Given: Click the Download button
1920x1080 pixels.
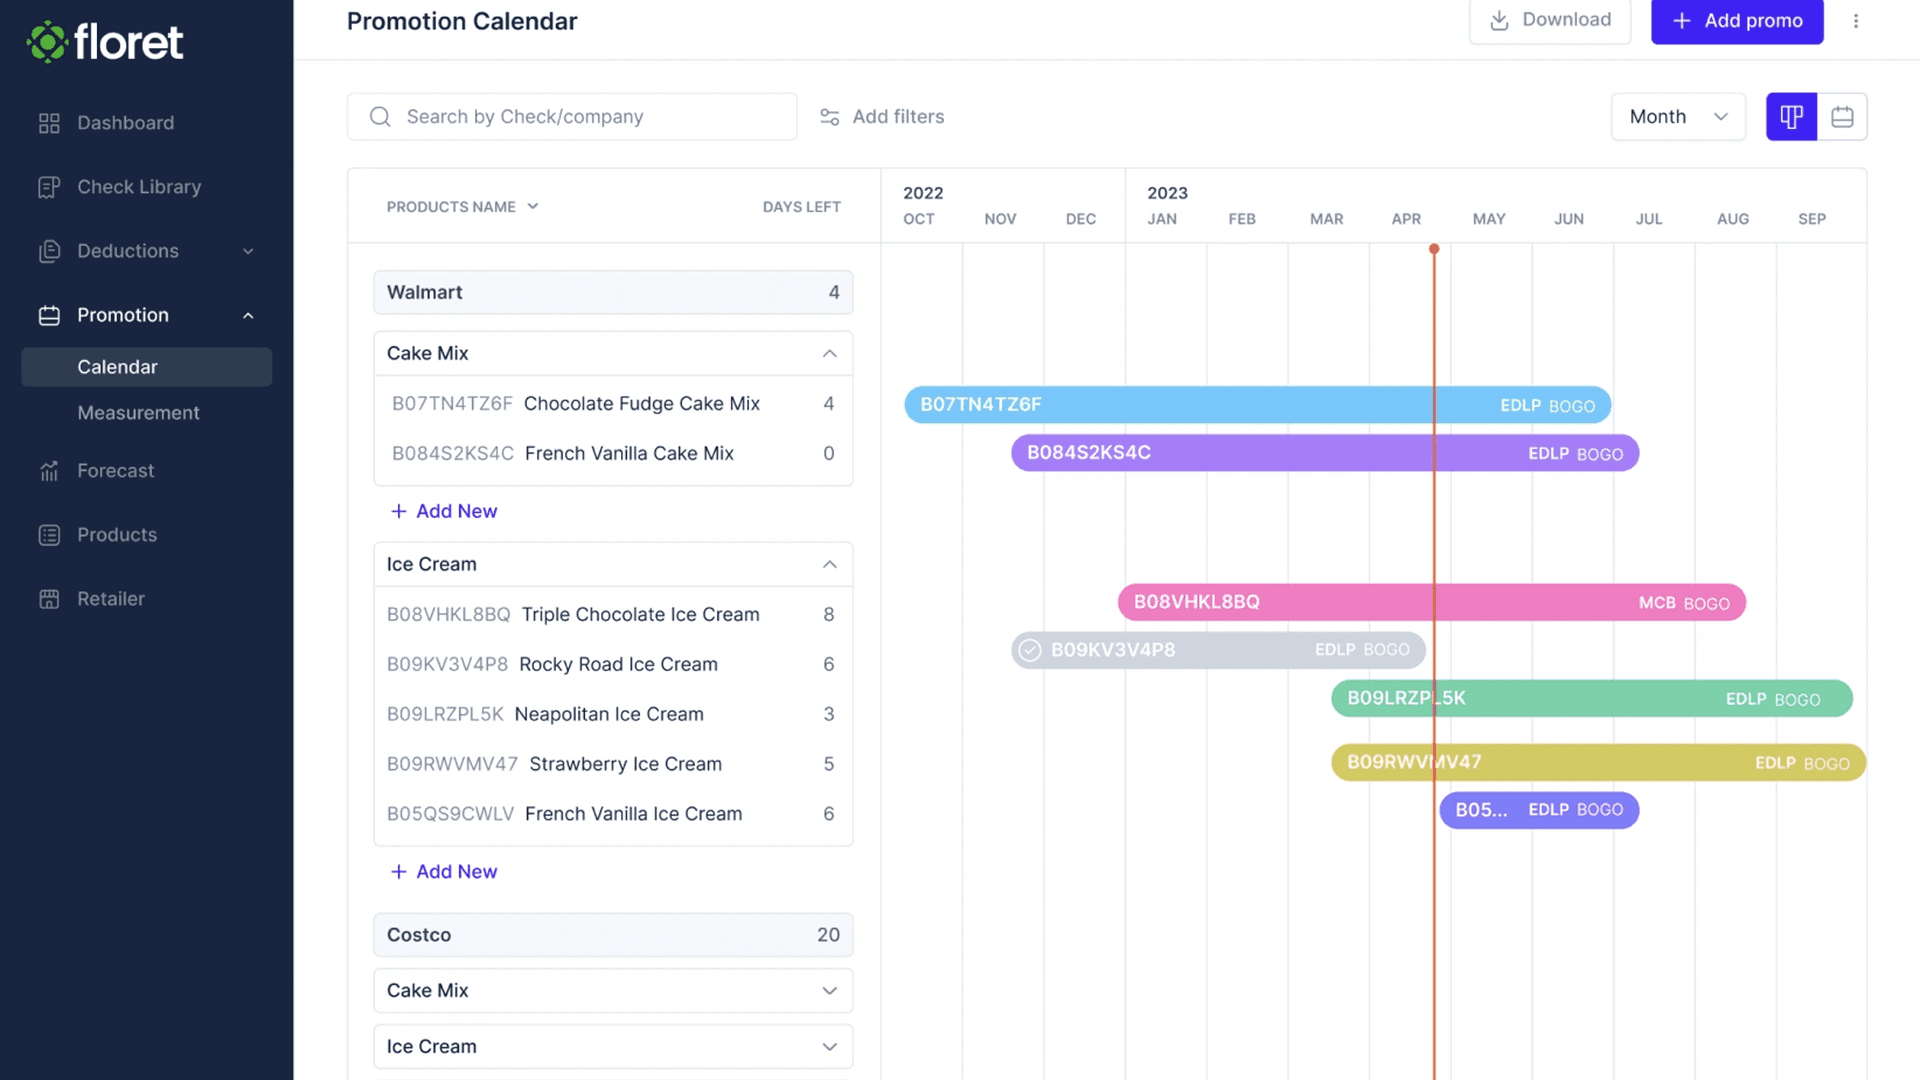Looking at the screenshot, I should [x=1549, y=20].
